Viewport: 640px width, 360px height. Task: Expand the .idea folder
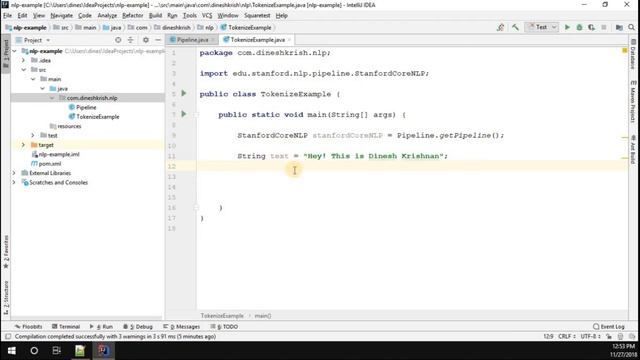23,60
